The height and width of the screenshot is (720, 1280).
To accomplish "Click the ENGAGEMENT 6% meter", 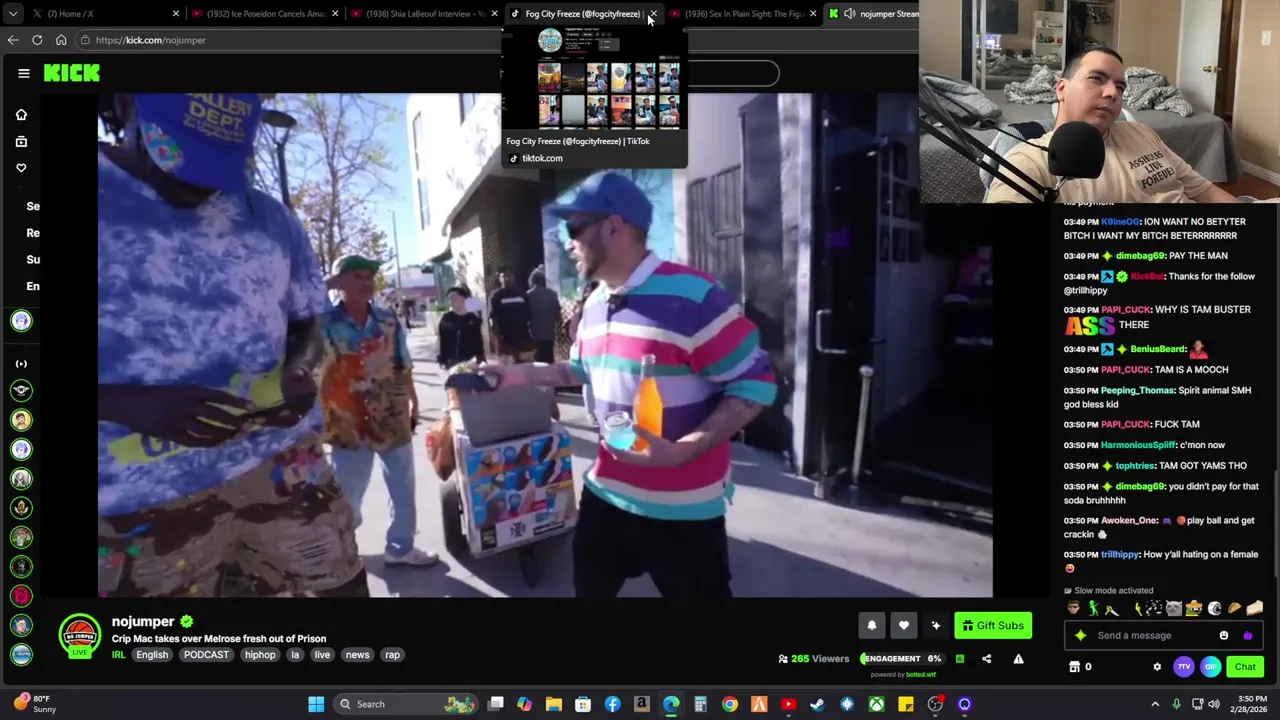I will 901,659.
